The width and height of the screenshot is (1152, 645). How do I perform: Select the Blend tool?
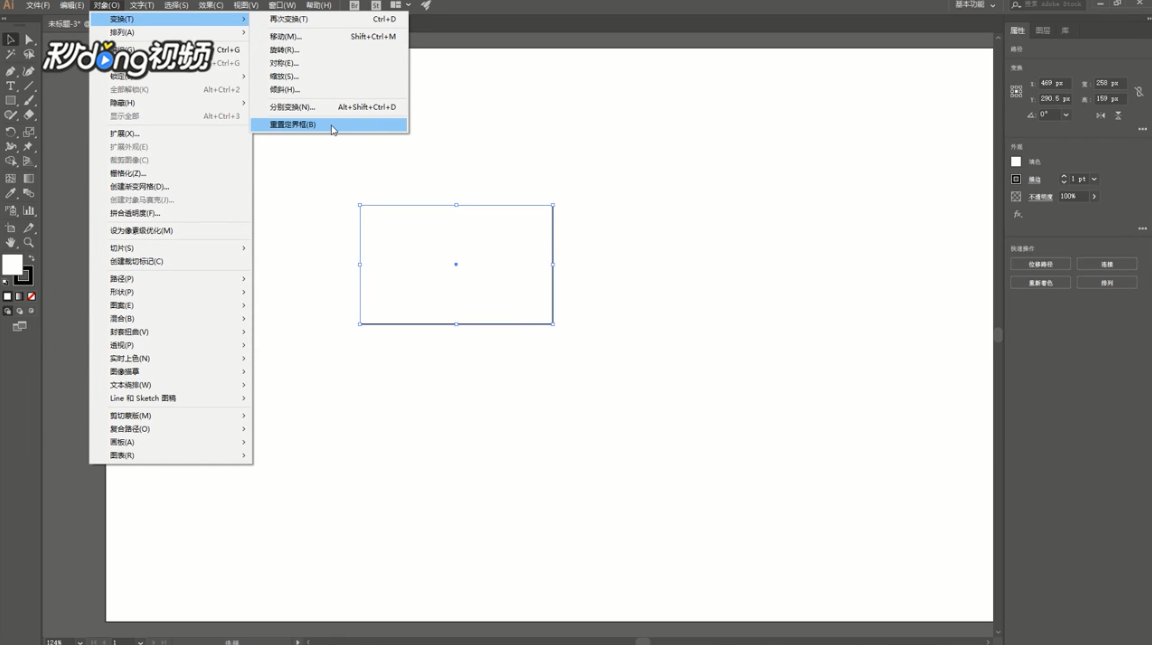point(29,194)
